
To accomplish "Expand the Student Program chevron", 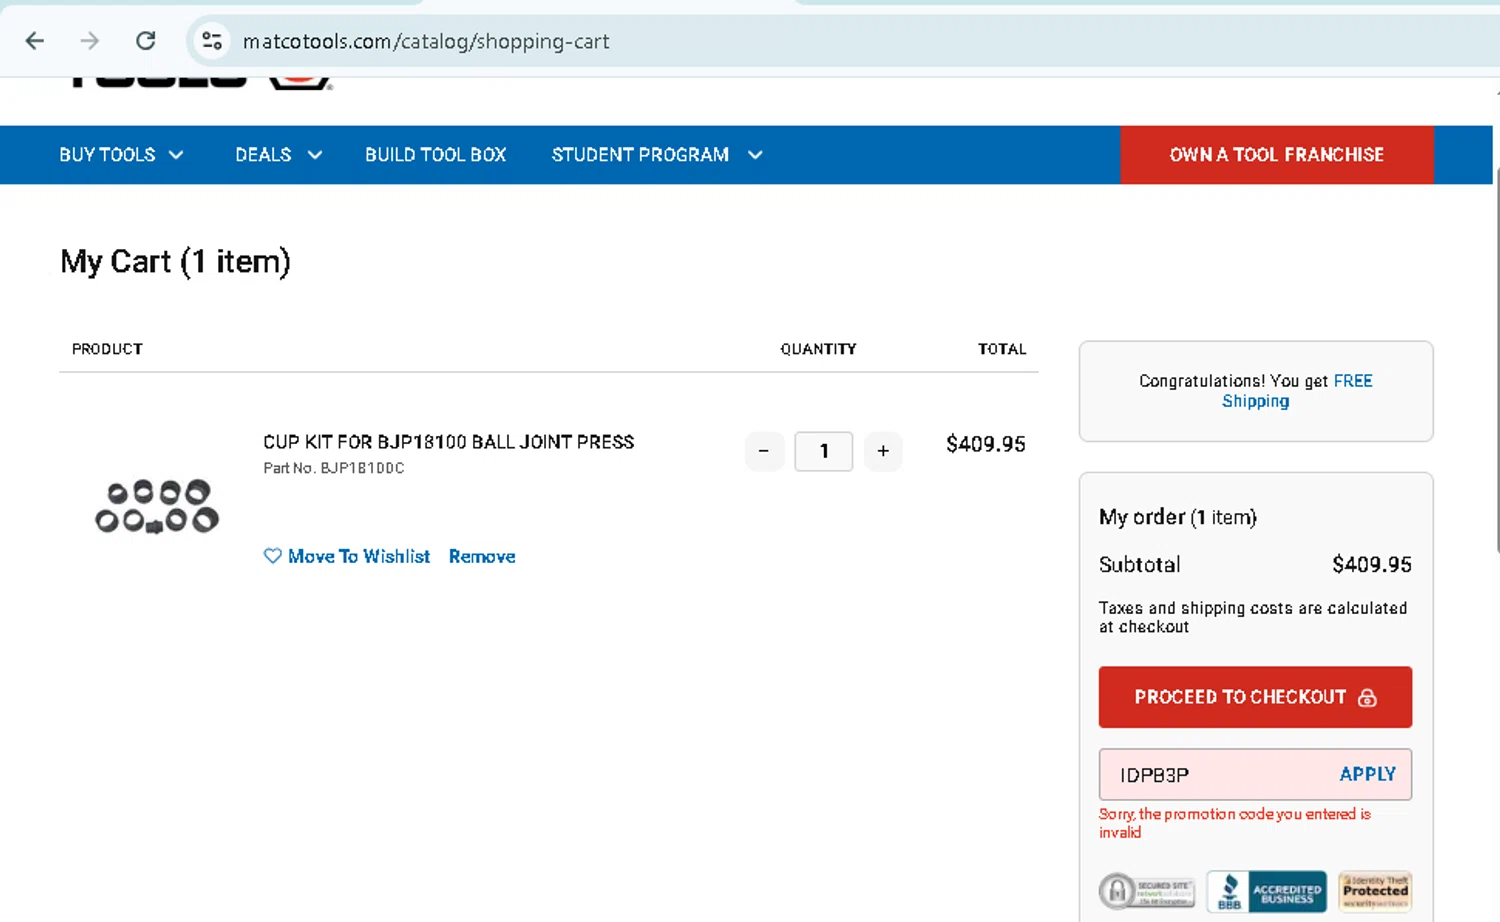I will 755,155.
